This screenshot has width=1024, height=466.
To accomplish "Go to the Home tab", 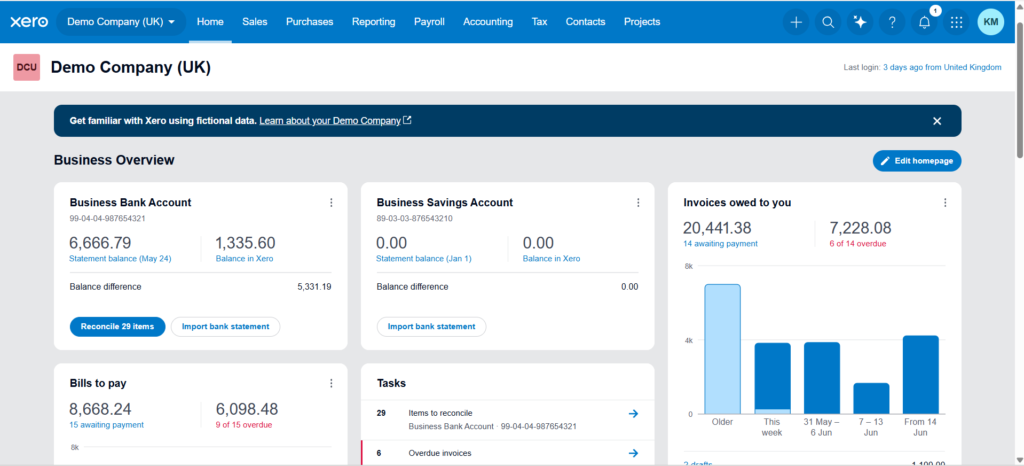I will (210, 22).
